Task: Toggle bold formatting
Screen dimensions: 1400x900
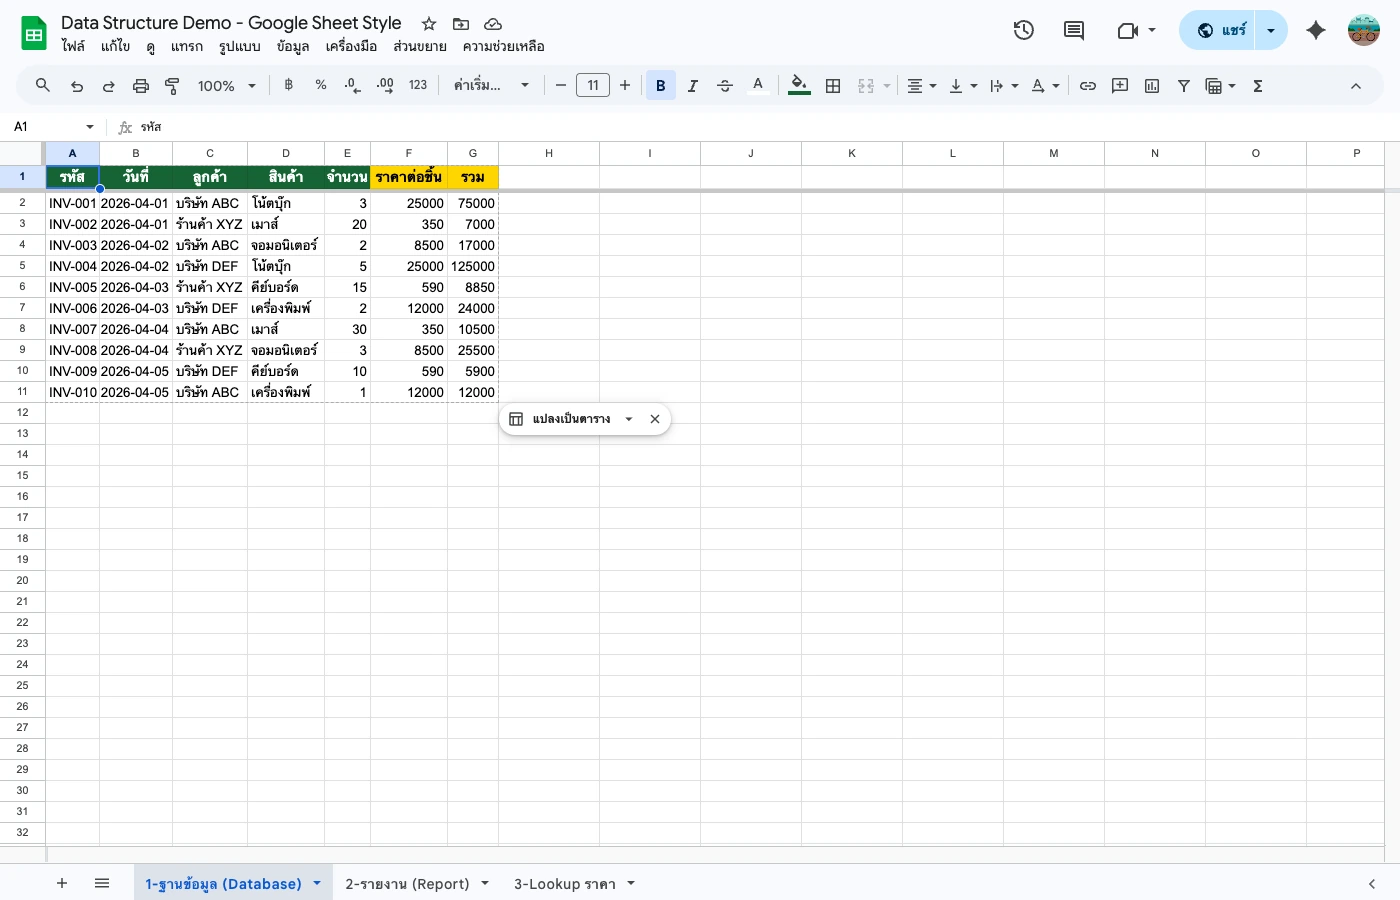Action: tap(661, 85)
